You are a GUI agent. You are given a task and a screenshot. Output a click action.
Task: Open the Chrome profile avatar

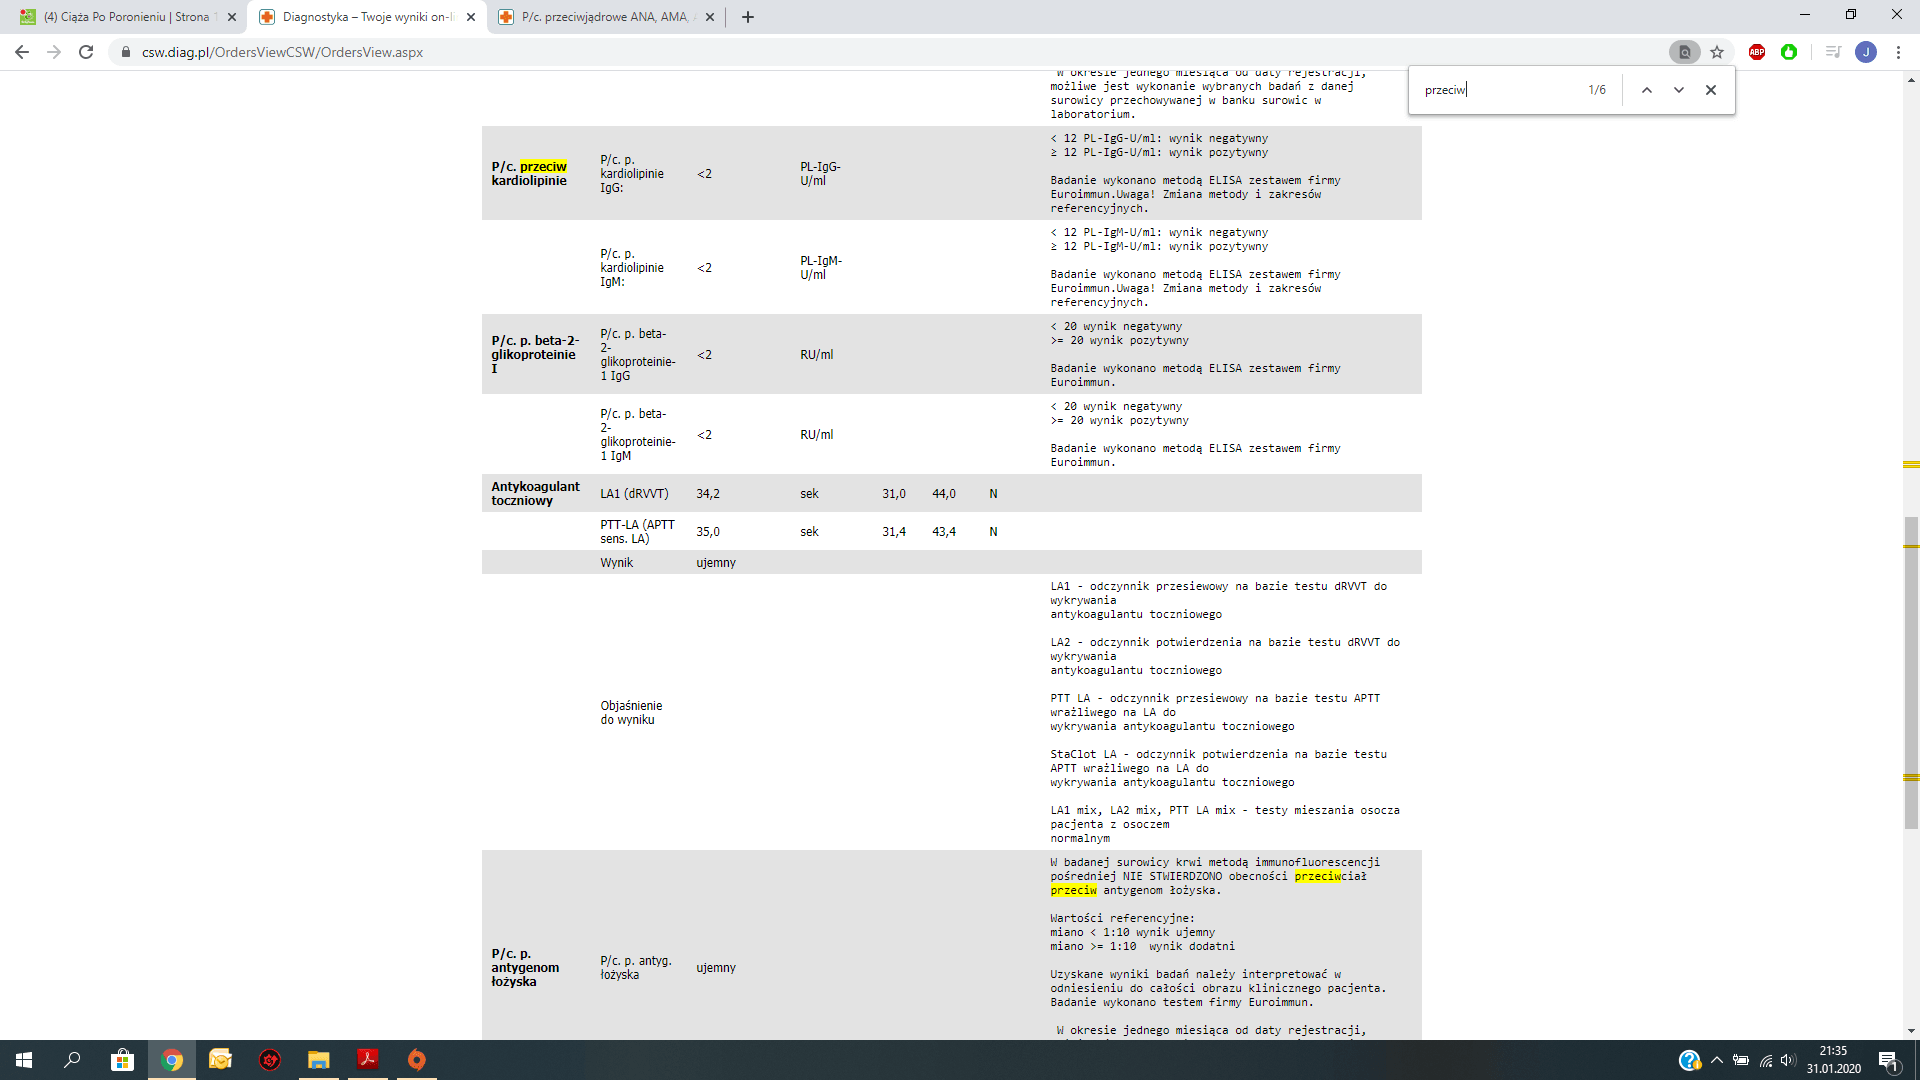pyautogui.click(x=1865, y=52)
